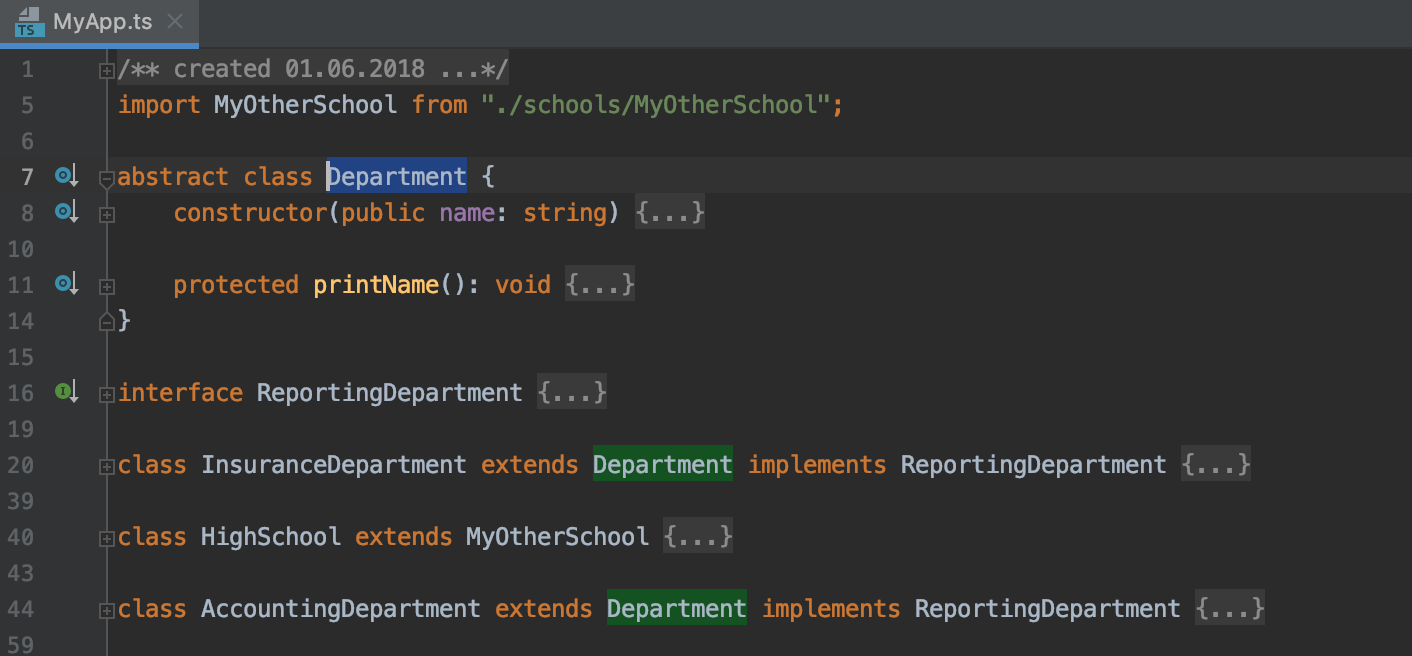The image size is (1412, 656).
Task: Click the abstract keyword on line 7
Action: (x=173, y=177)
